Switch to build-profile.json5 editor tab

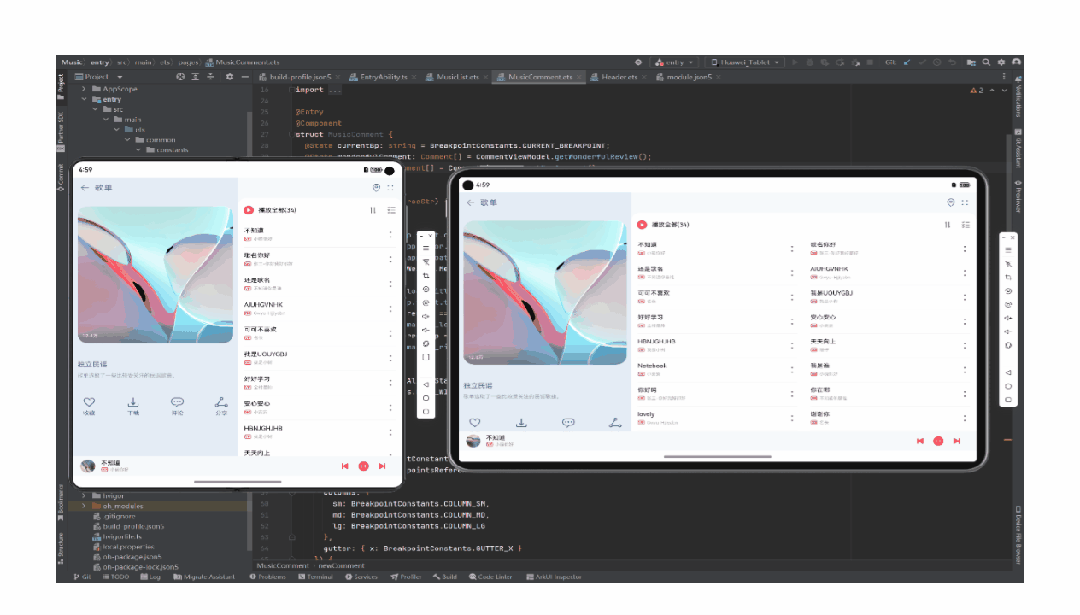click(x=300, y=76)
